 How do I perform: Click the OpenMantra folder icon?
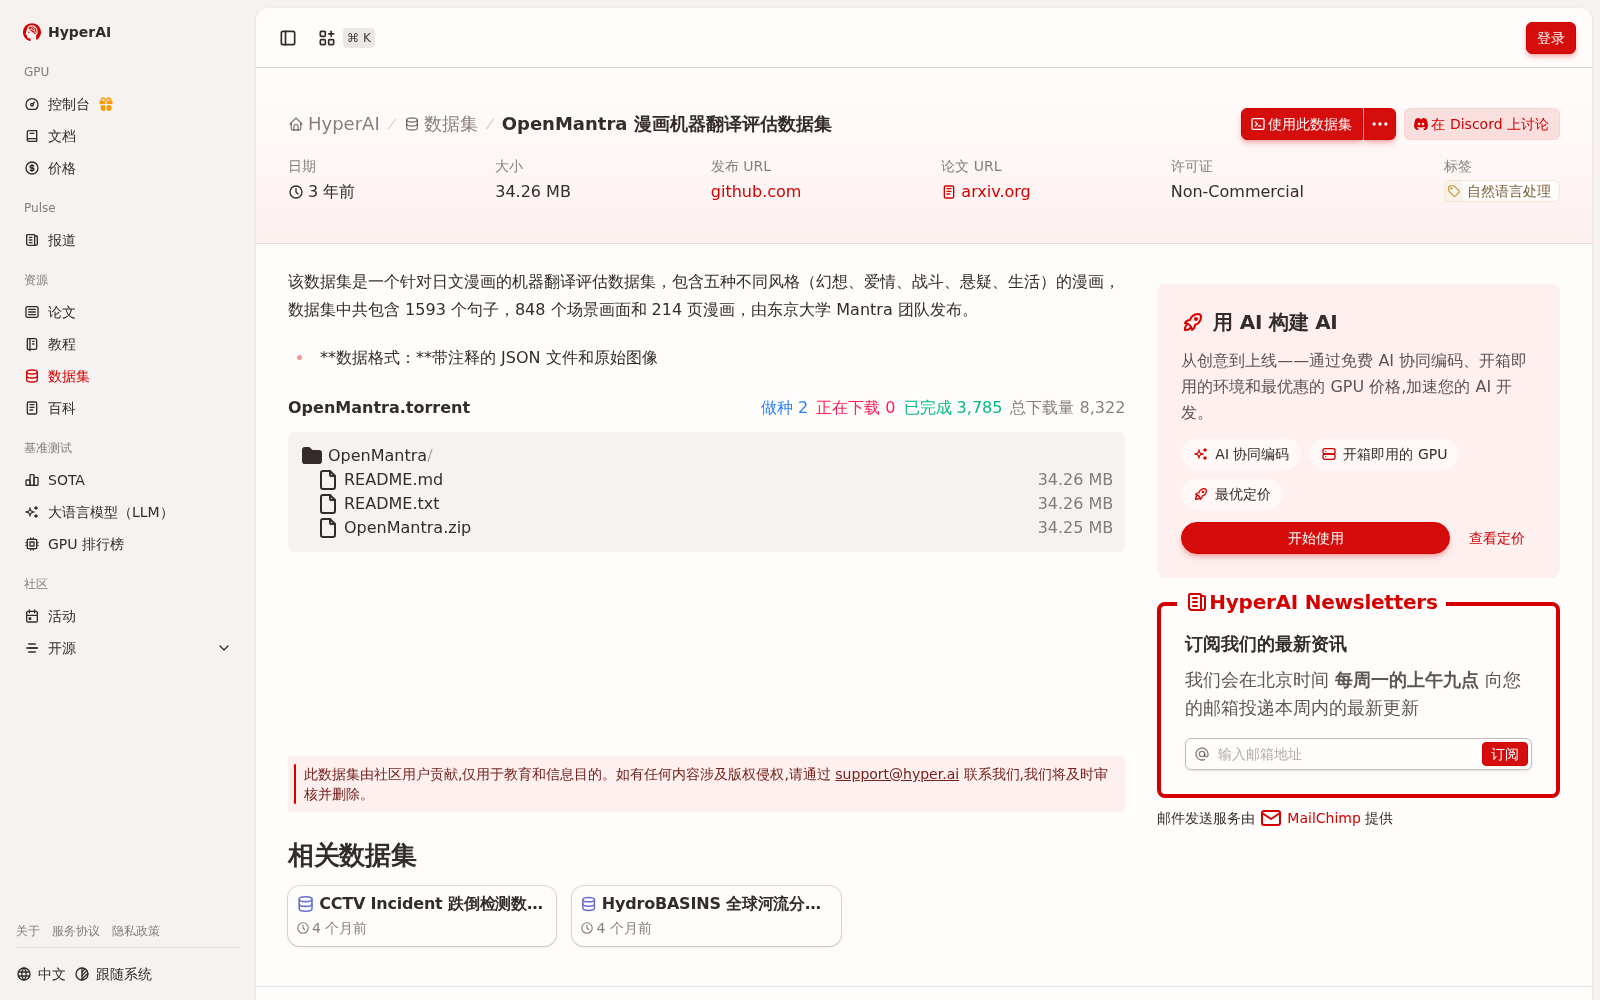[312, 455]
